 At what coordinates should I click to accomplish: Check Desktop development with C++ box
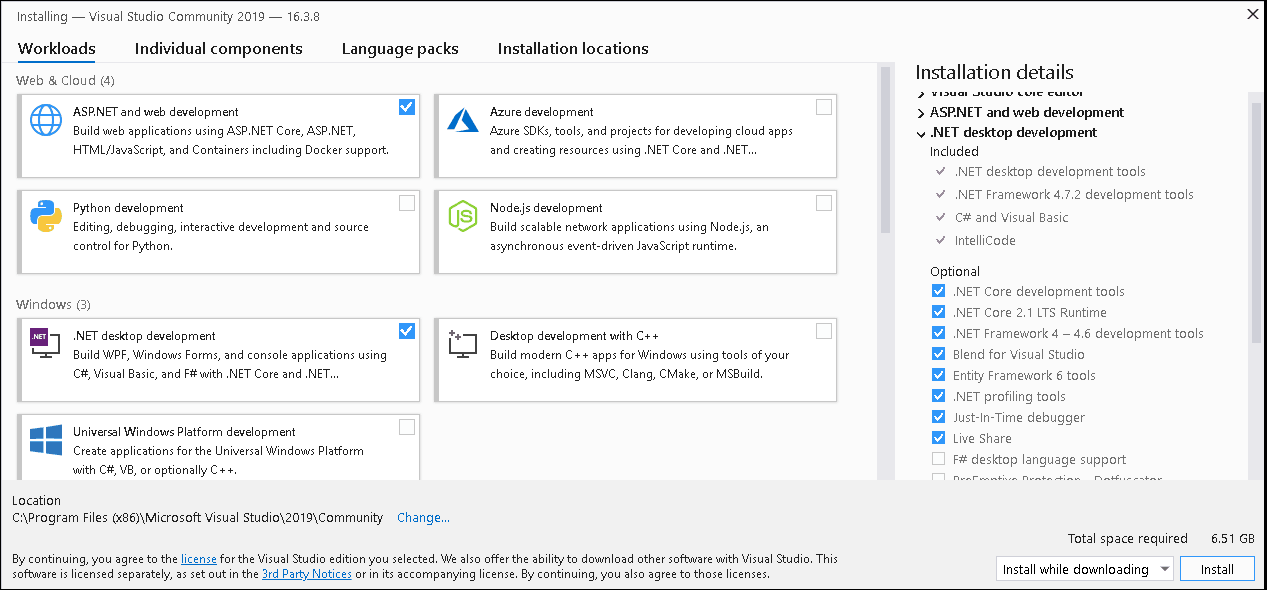823,331
